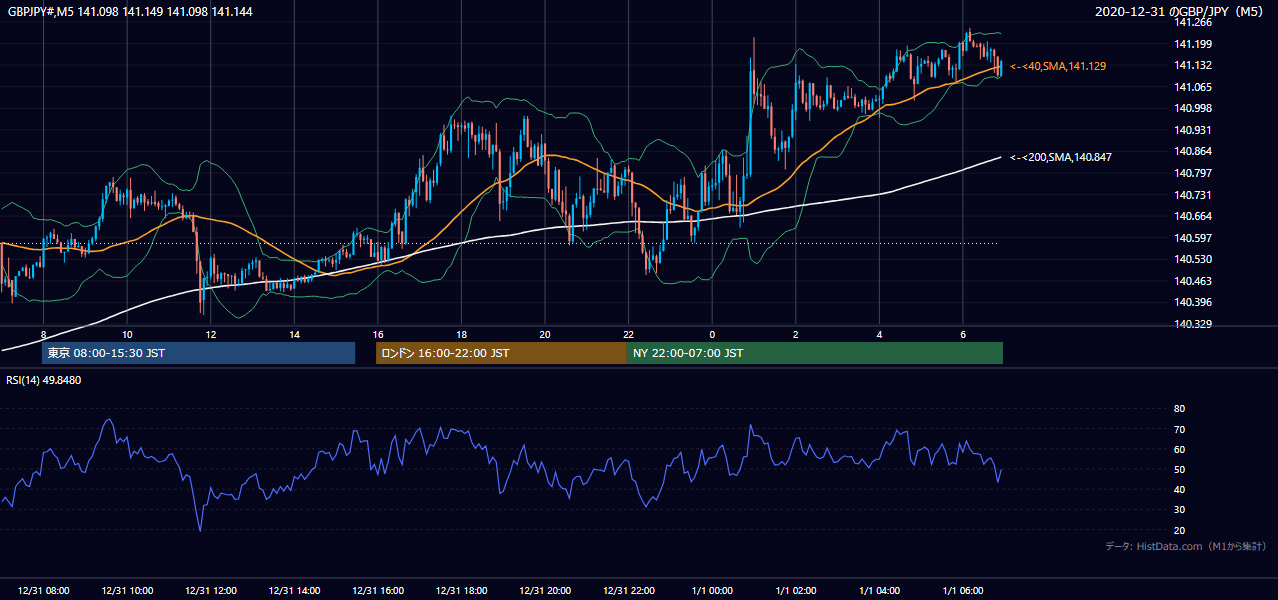Click hour label 18 under the price chart
This screenshot has width=1278, height=600.
click(461, 334)
